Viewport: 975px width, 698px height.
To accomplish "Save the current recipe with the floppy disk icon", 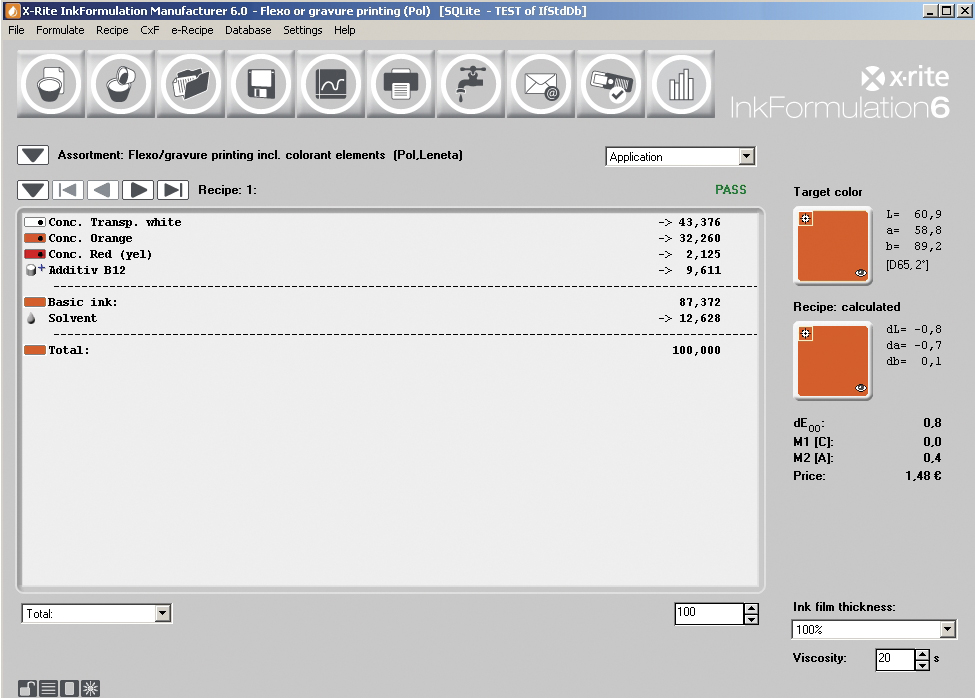I will click(260, 84).
